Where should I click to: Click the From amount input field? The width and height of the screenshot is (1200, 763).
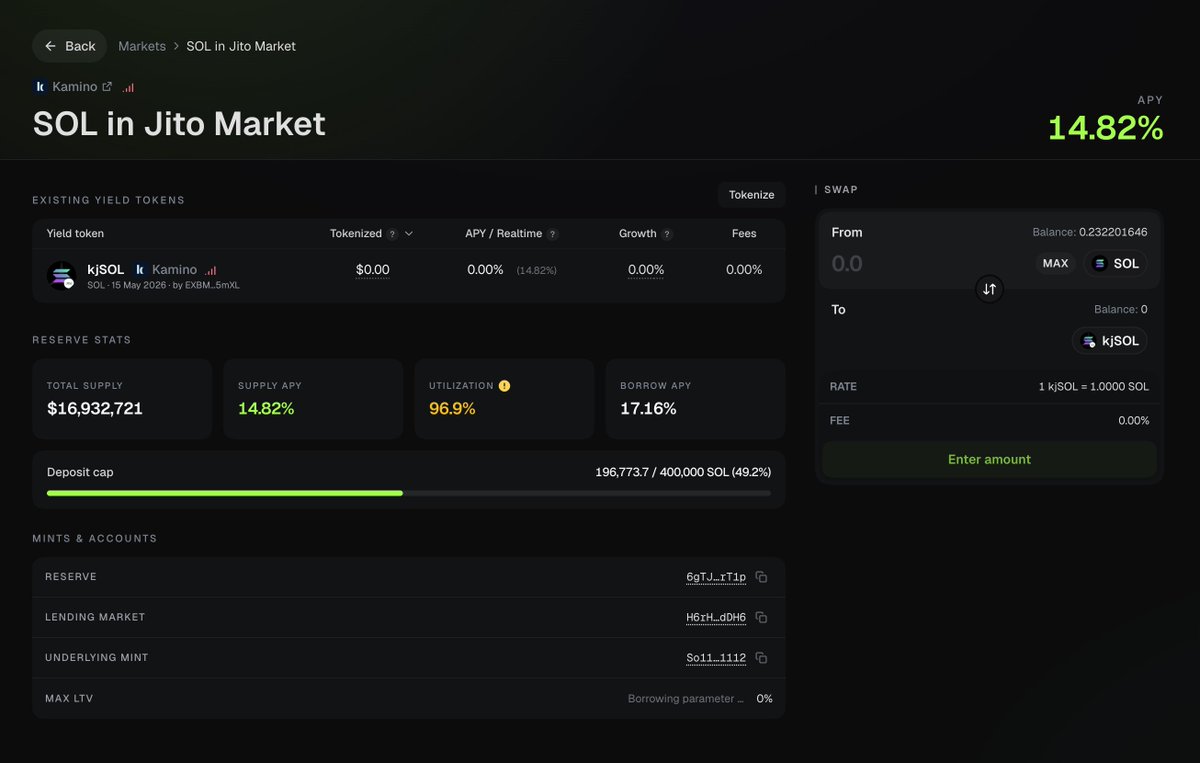[925, 264]
